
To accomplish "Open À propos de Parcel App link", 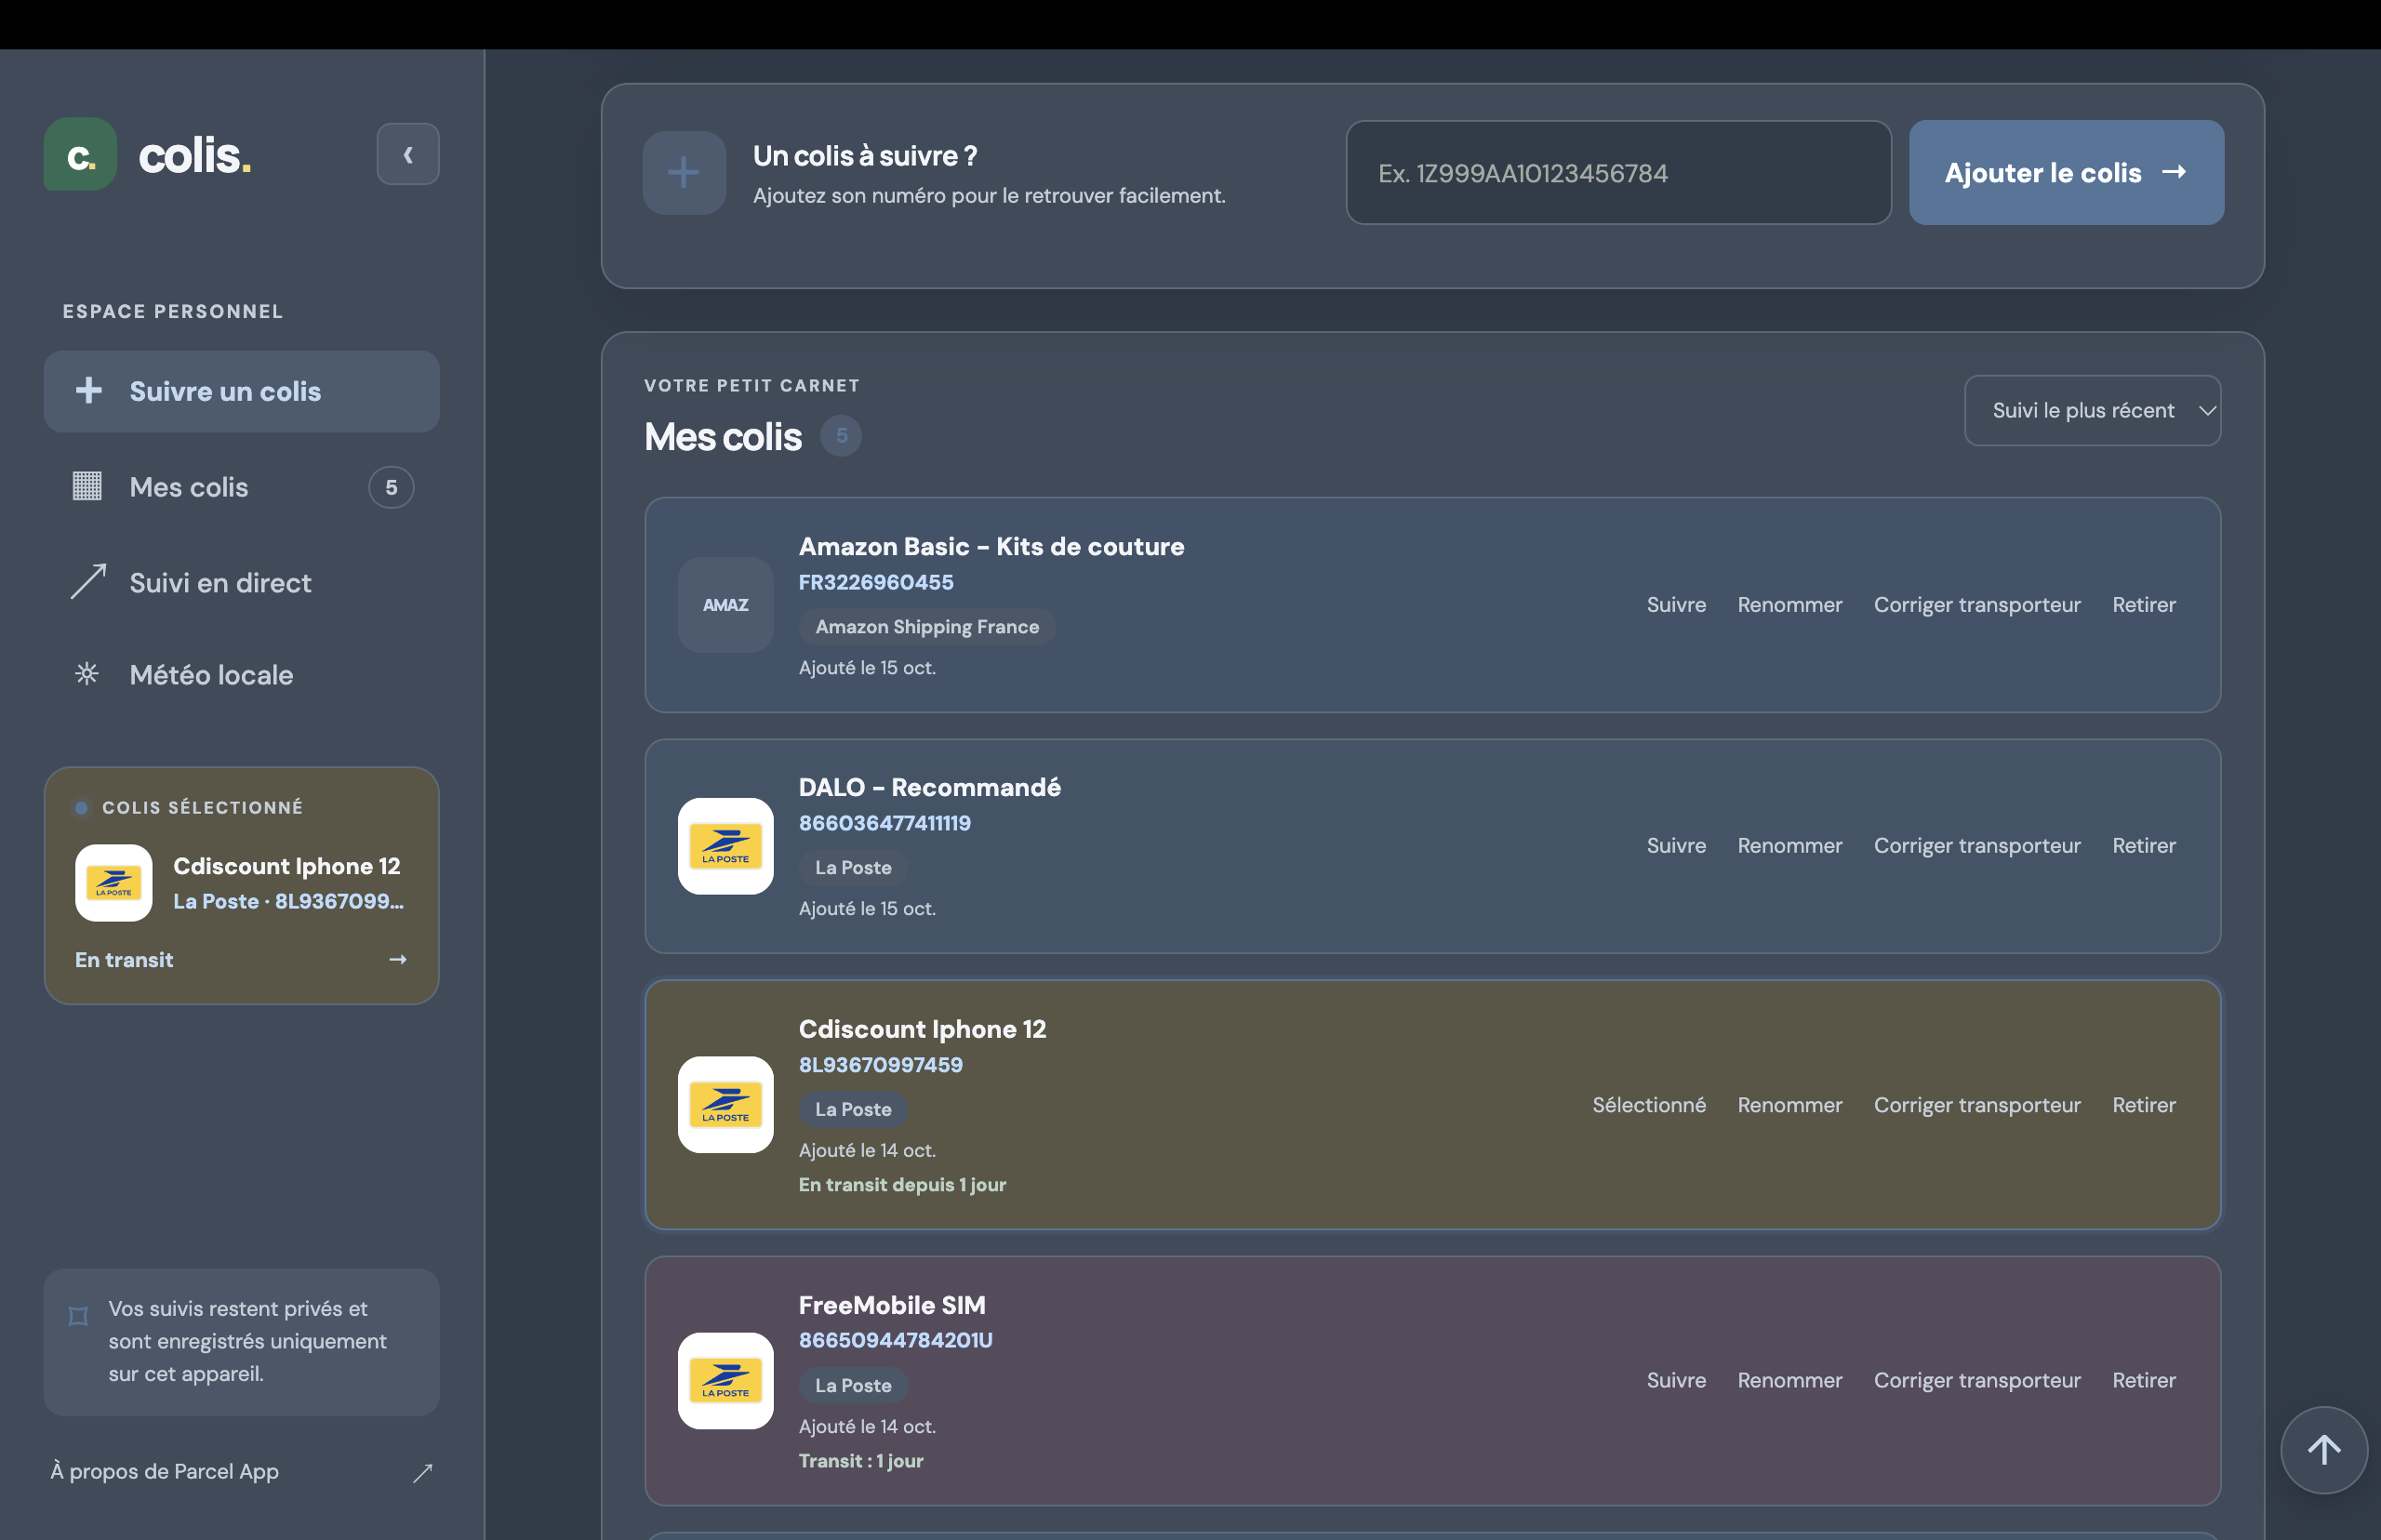I will tap(165, 1471).
